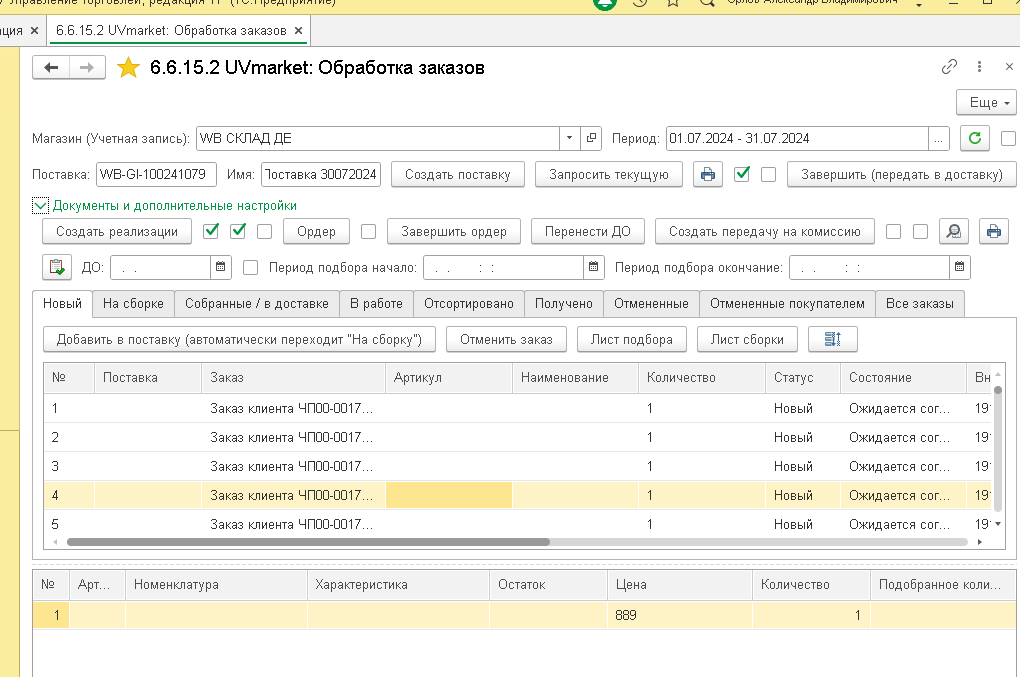The image size is (1020, 677).
Task: Click the back arrow navigation button
Action: point(51,68)
